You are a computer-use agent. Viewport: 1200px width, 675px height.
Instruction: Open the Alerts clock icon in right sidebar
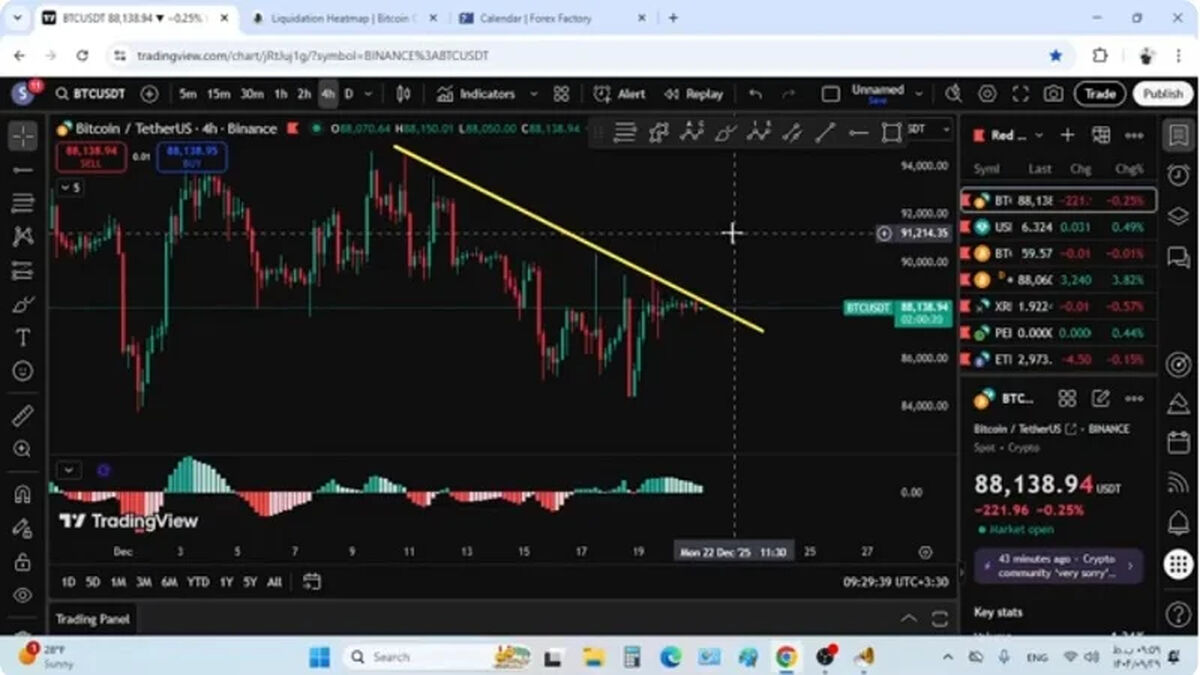point(1178,175)
